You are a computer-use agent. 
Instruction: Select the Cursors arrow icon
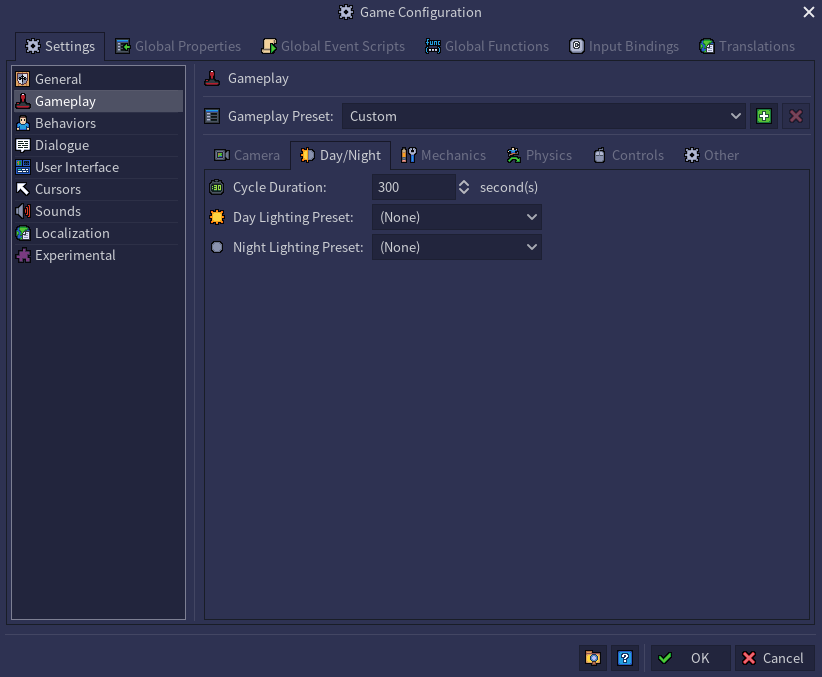(23, 189)
